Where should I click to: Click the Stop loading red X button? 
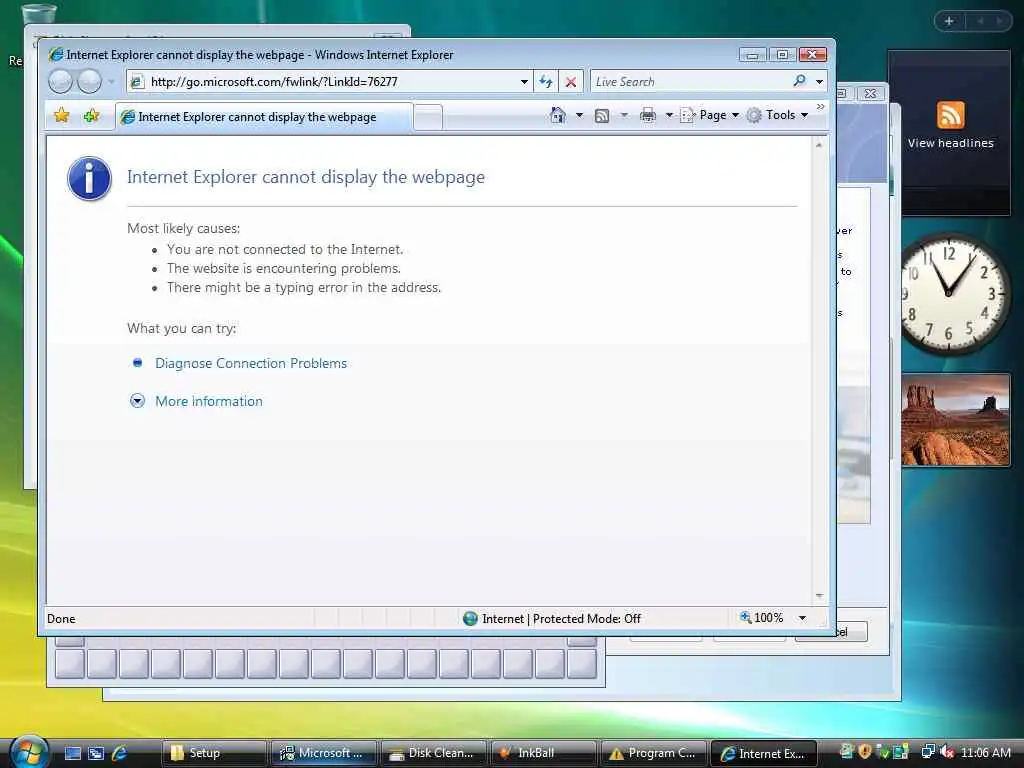tap(571, 82)
